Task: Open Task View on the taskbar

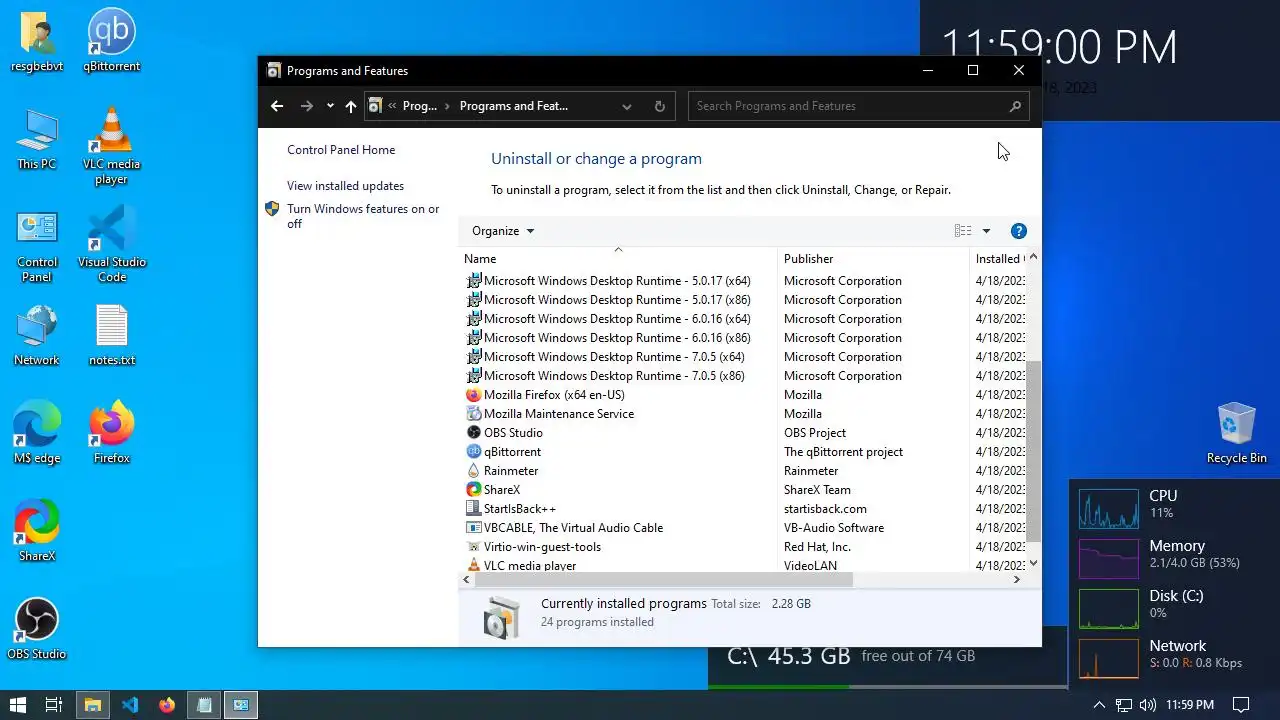Action: [x=55, y=705]
